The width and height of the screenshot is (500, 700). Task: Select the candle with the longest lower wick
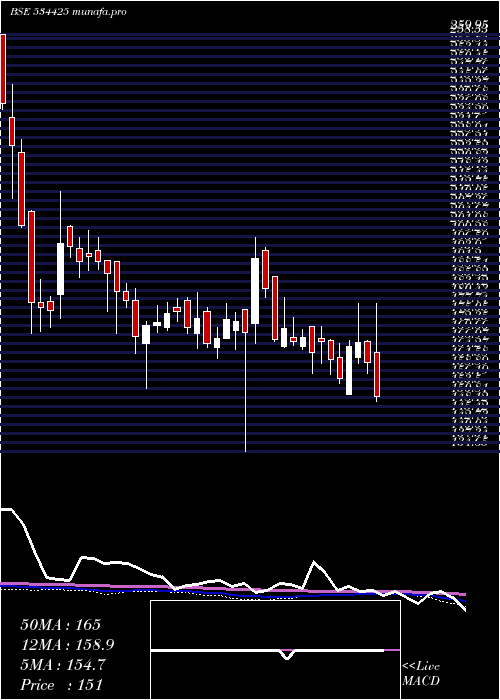tap(245, 380)
